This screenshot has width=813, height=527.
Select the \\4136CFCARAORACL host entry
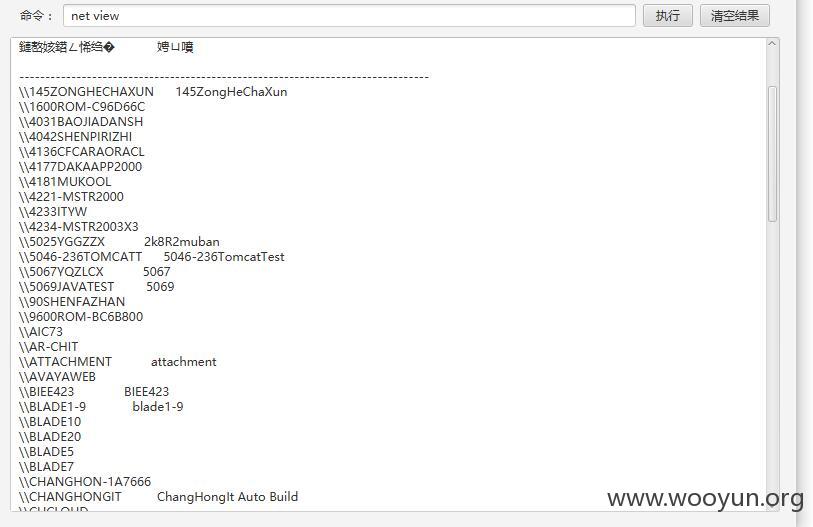(81, 152)
